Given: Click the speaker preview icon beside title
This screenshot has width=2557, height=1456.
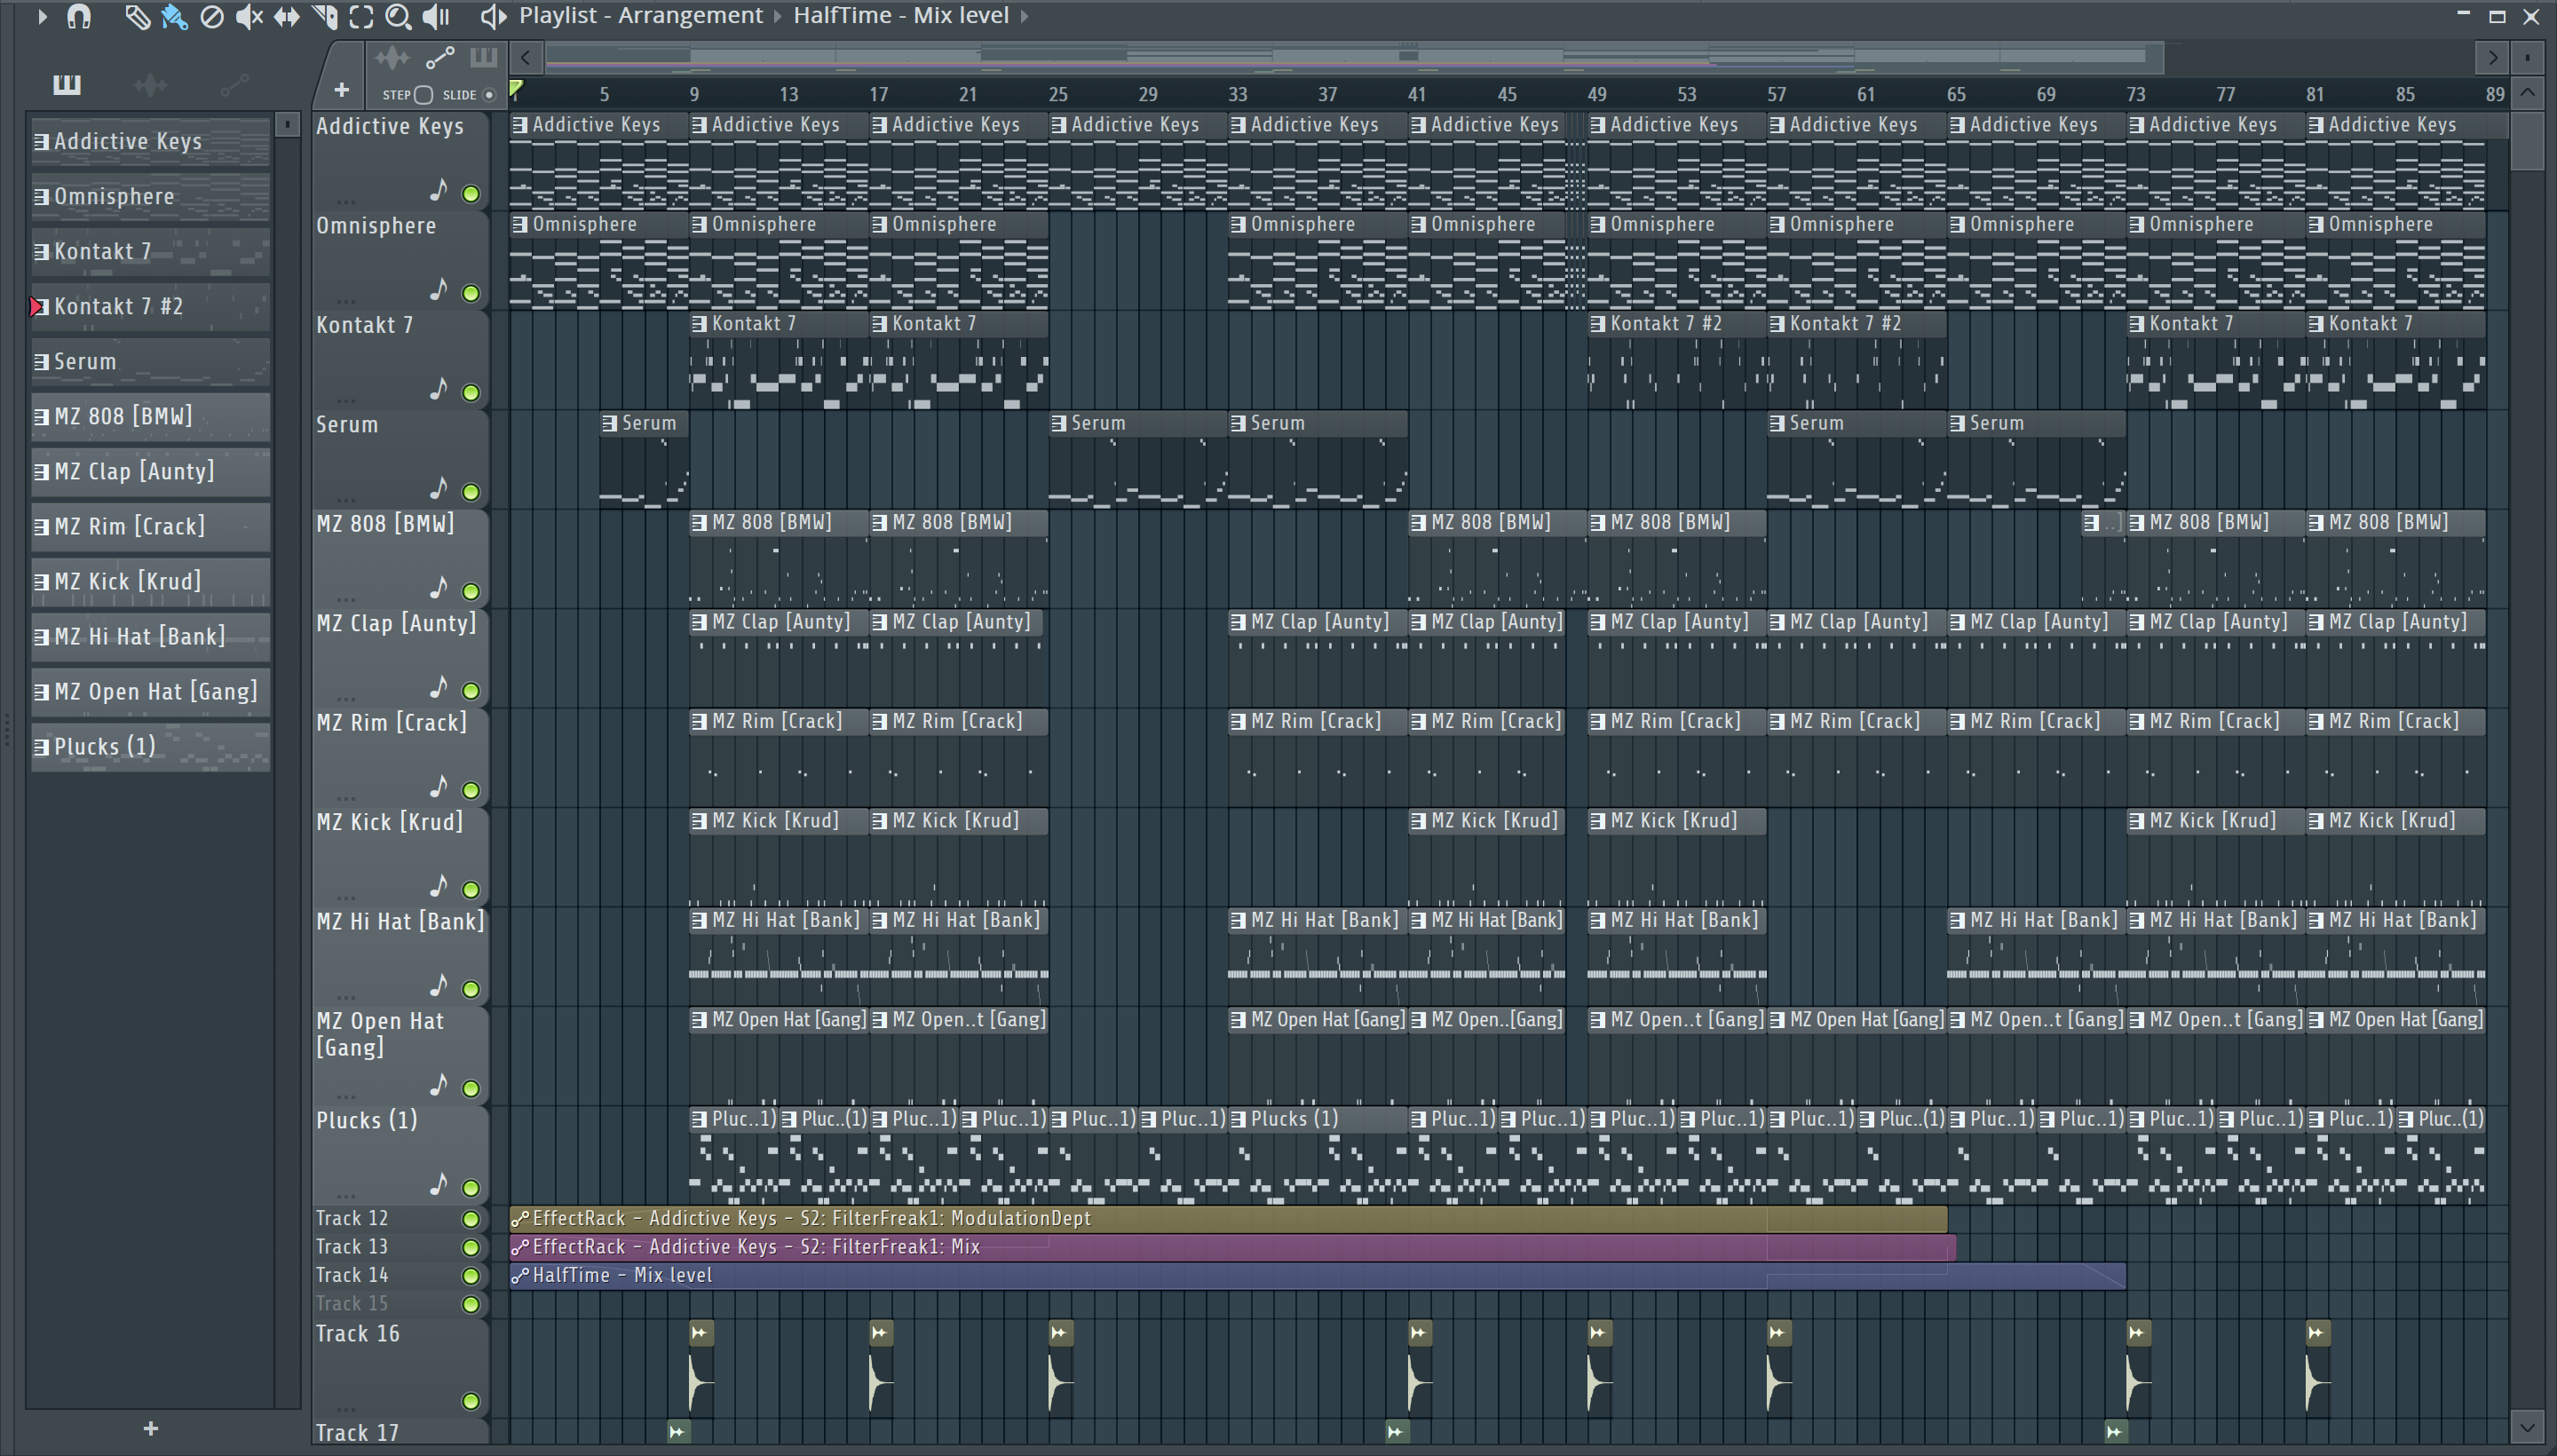Looking at the screenshot, I should point(492,16).
